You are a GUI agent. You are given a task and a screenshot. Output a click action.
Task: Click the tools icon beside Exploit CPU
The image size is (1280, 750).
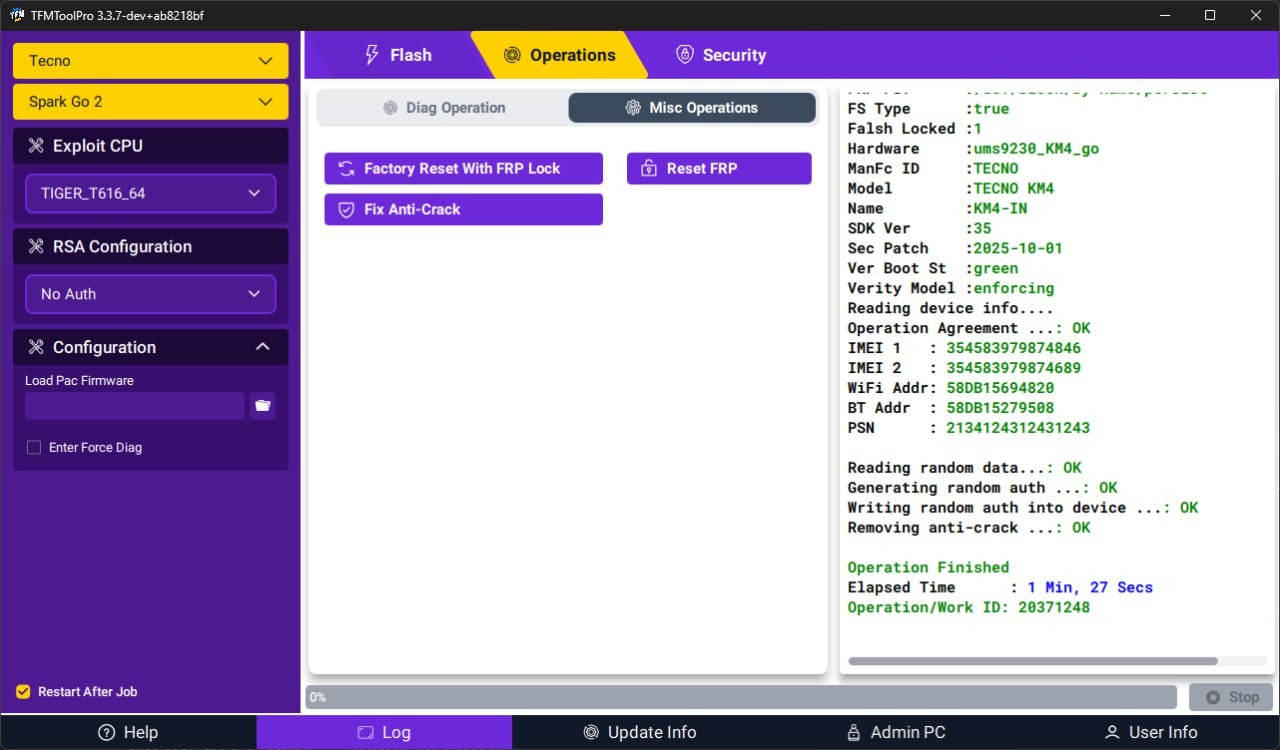coord(36,146)
